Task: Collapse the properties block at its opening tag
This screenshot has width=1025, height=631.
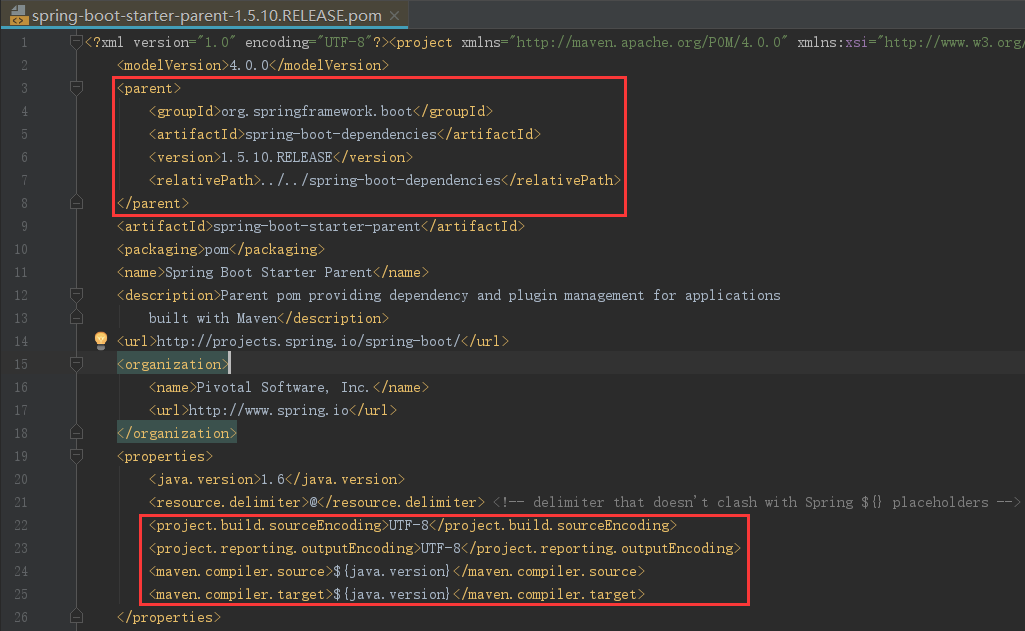Action: (76, 456)
